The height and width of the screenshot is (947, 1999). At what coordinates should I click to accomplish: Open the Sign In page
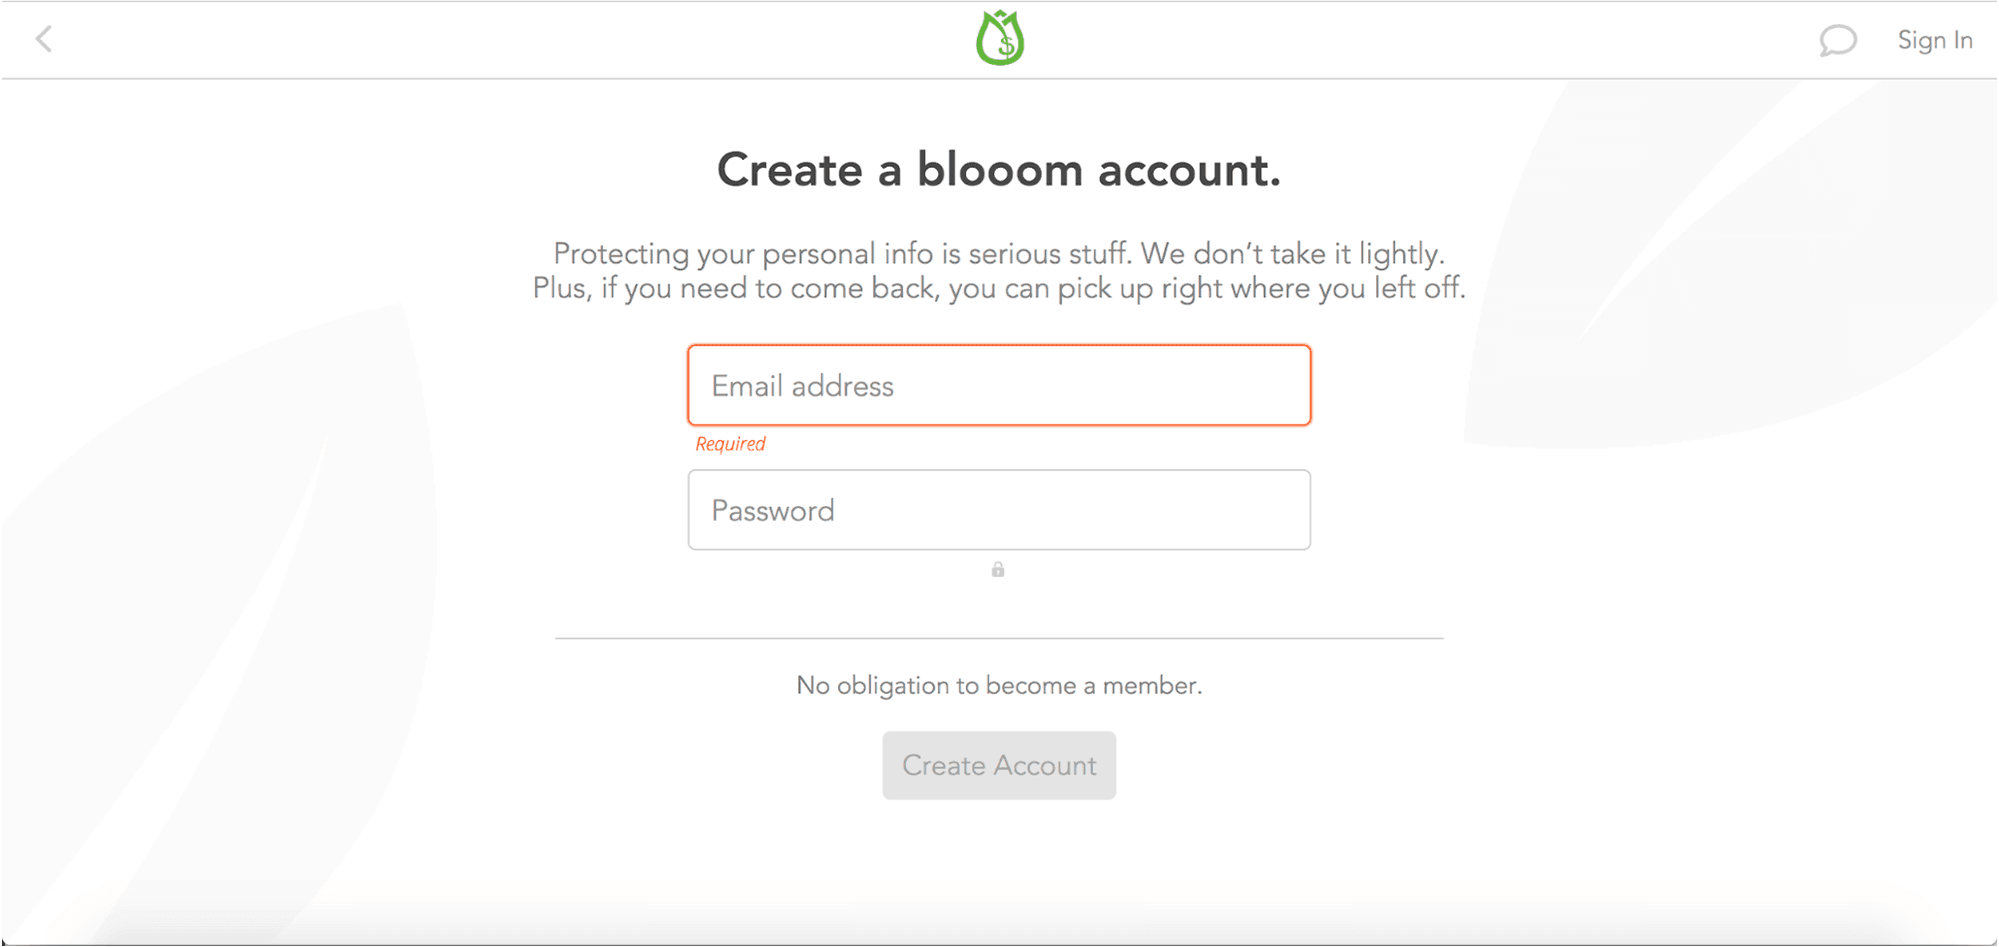tap(1934, 40)
